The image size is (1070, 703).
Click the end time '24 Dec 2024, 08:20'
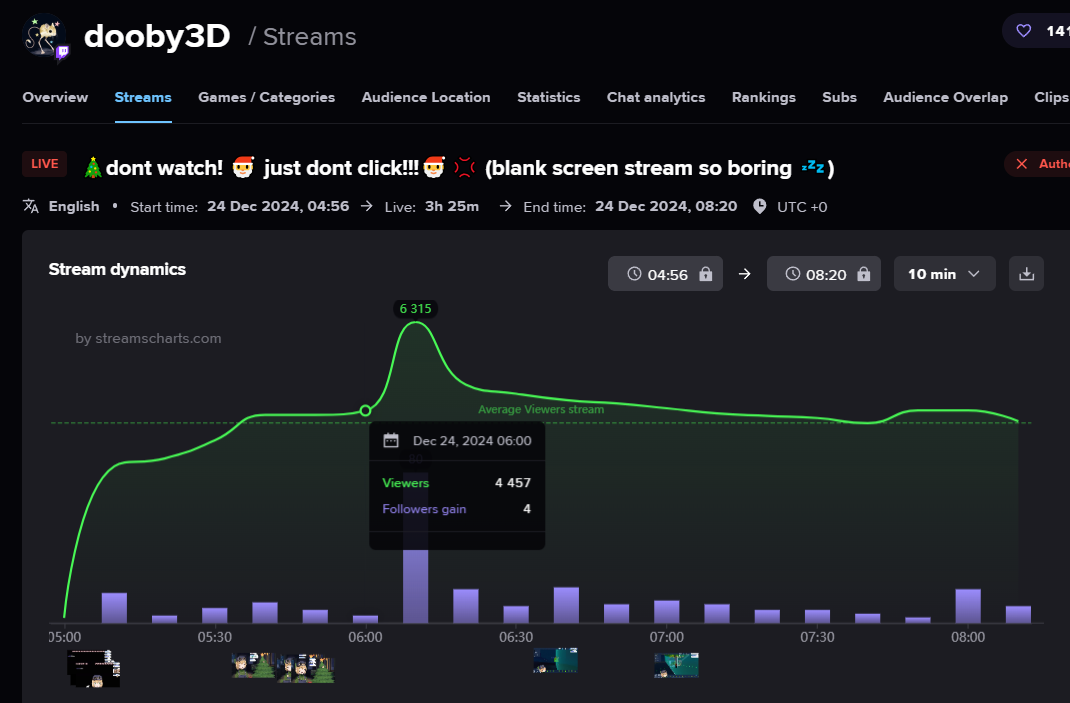pyautogui.click(x=666, y=206)
